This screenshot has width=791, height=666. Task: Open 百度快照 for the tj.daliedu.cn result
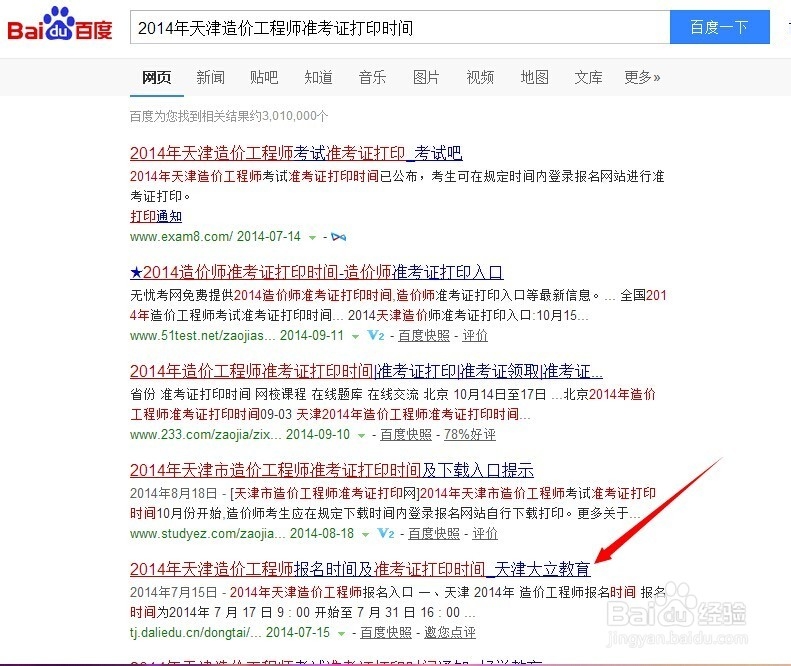[386, 632]
